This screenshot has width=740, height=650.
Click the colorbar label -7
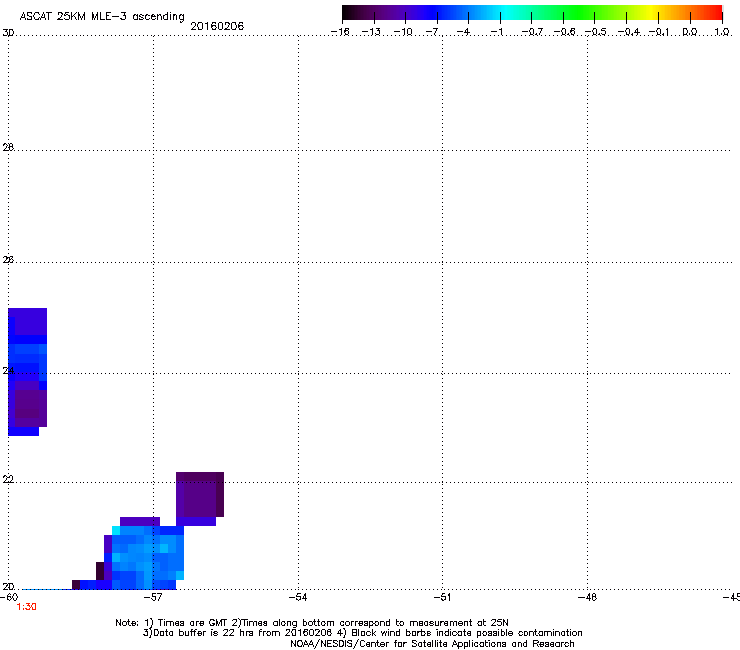pos(432,32)
